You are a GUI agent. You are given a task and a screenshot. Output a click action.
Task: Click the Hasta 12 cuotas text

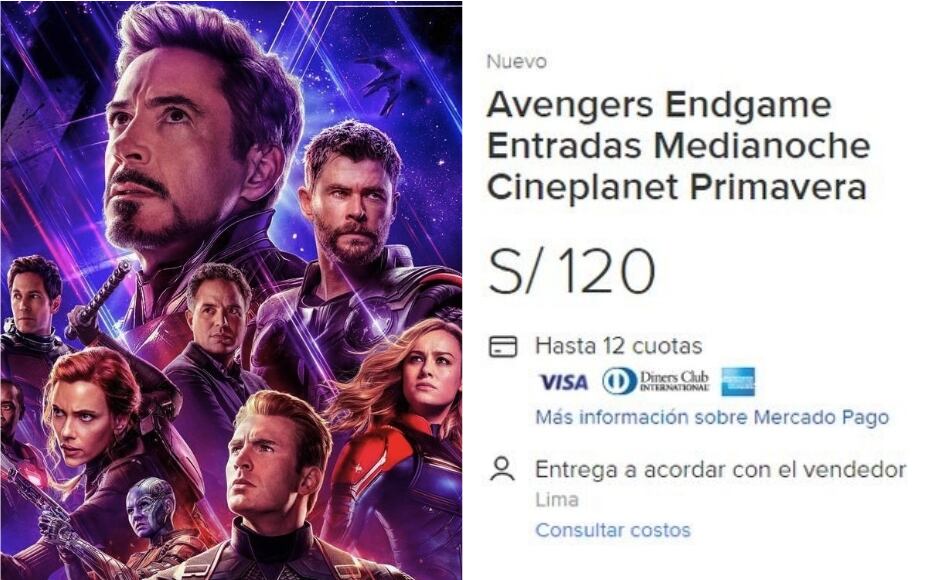click(x=618, y=346)
